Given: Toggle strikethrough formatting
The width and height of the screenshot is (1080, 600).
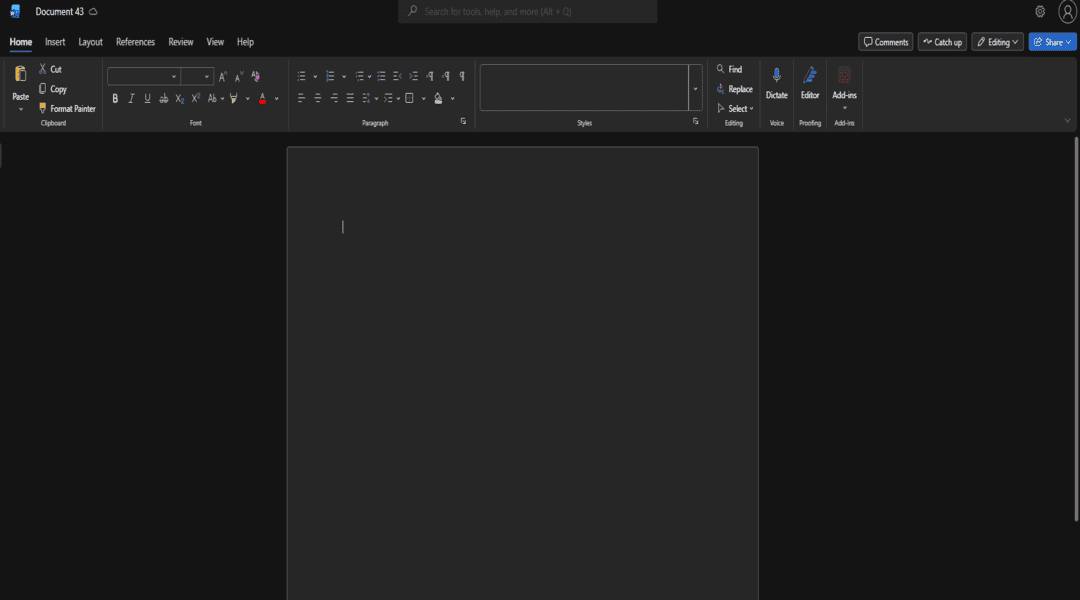Looking at the screenshot, I should pyautogui.click(x=164, y=98).
